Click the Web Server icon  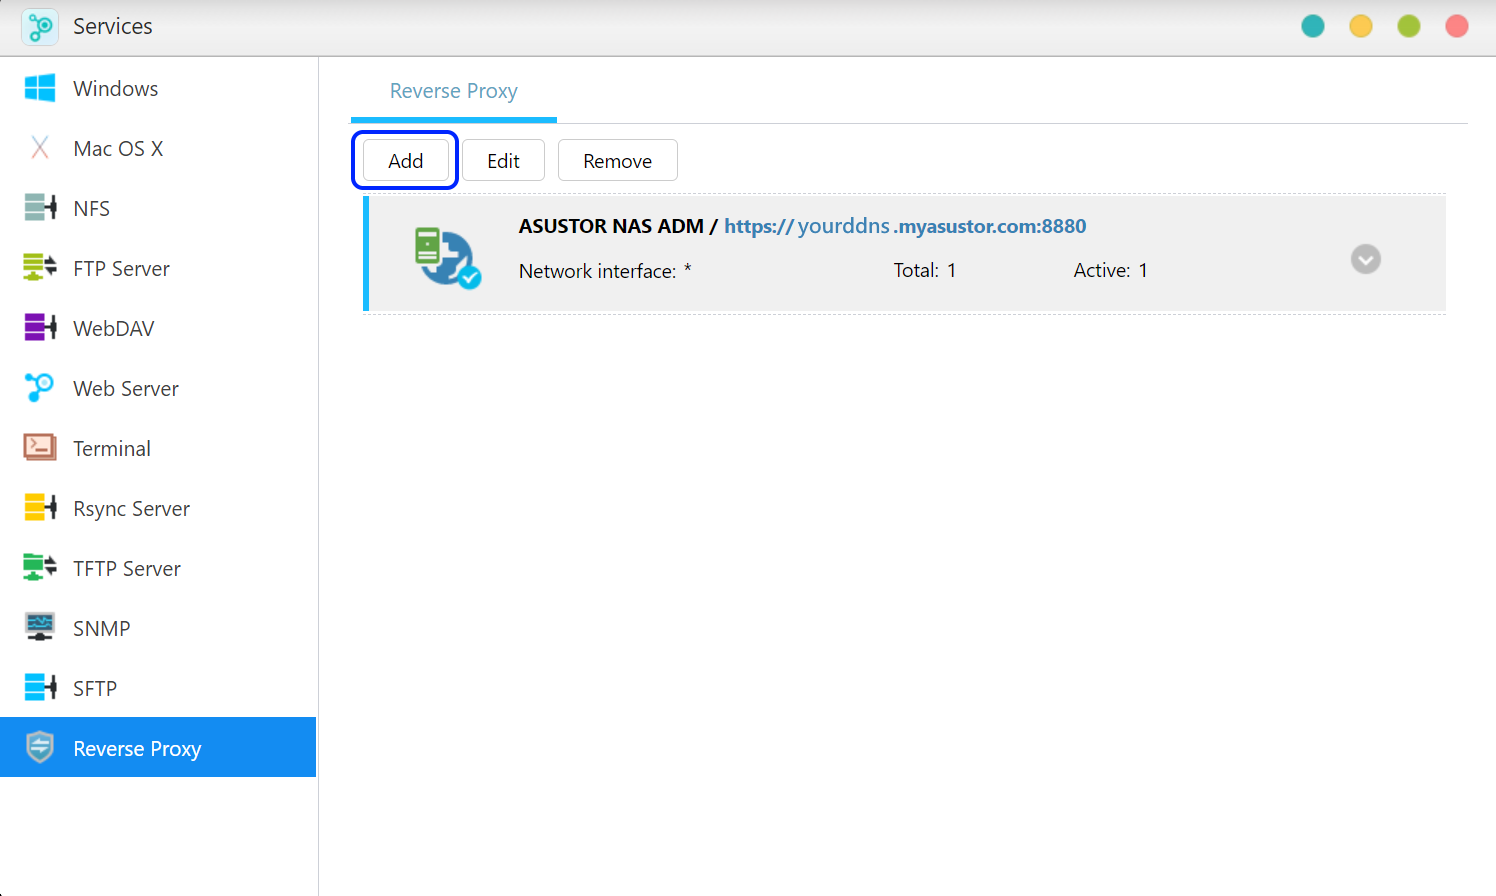click(x=40, y=388)
